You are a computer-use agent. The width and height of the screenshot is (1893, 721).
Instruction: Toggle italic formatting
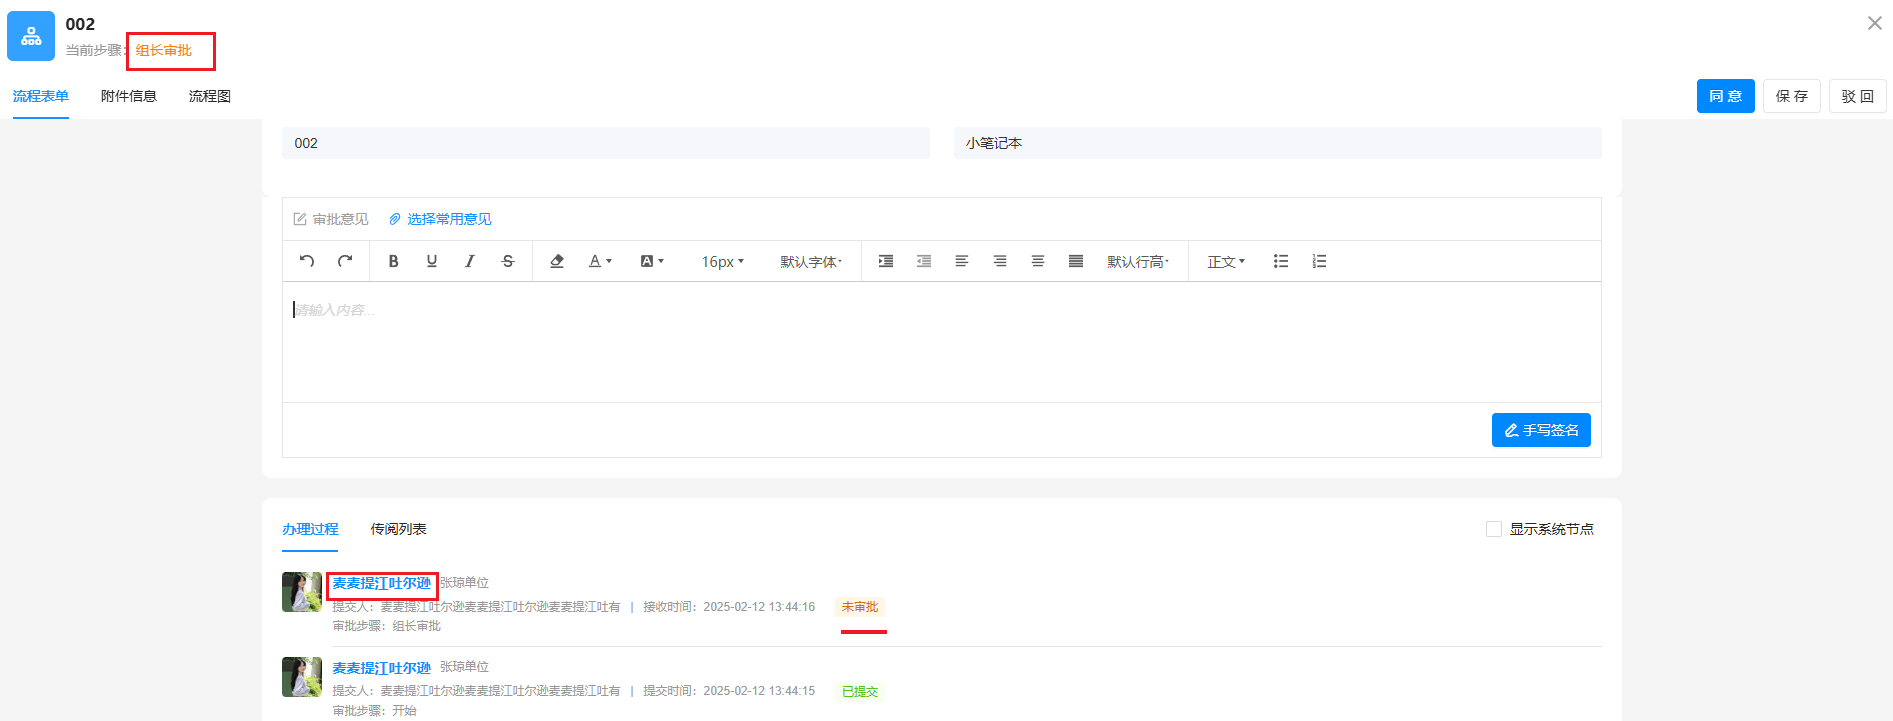pos(470,261)
